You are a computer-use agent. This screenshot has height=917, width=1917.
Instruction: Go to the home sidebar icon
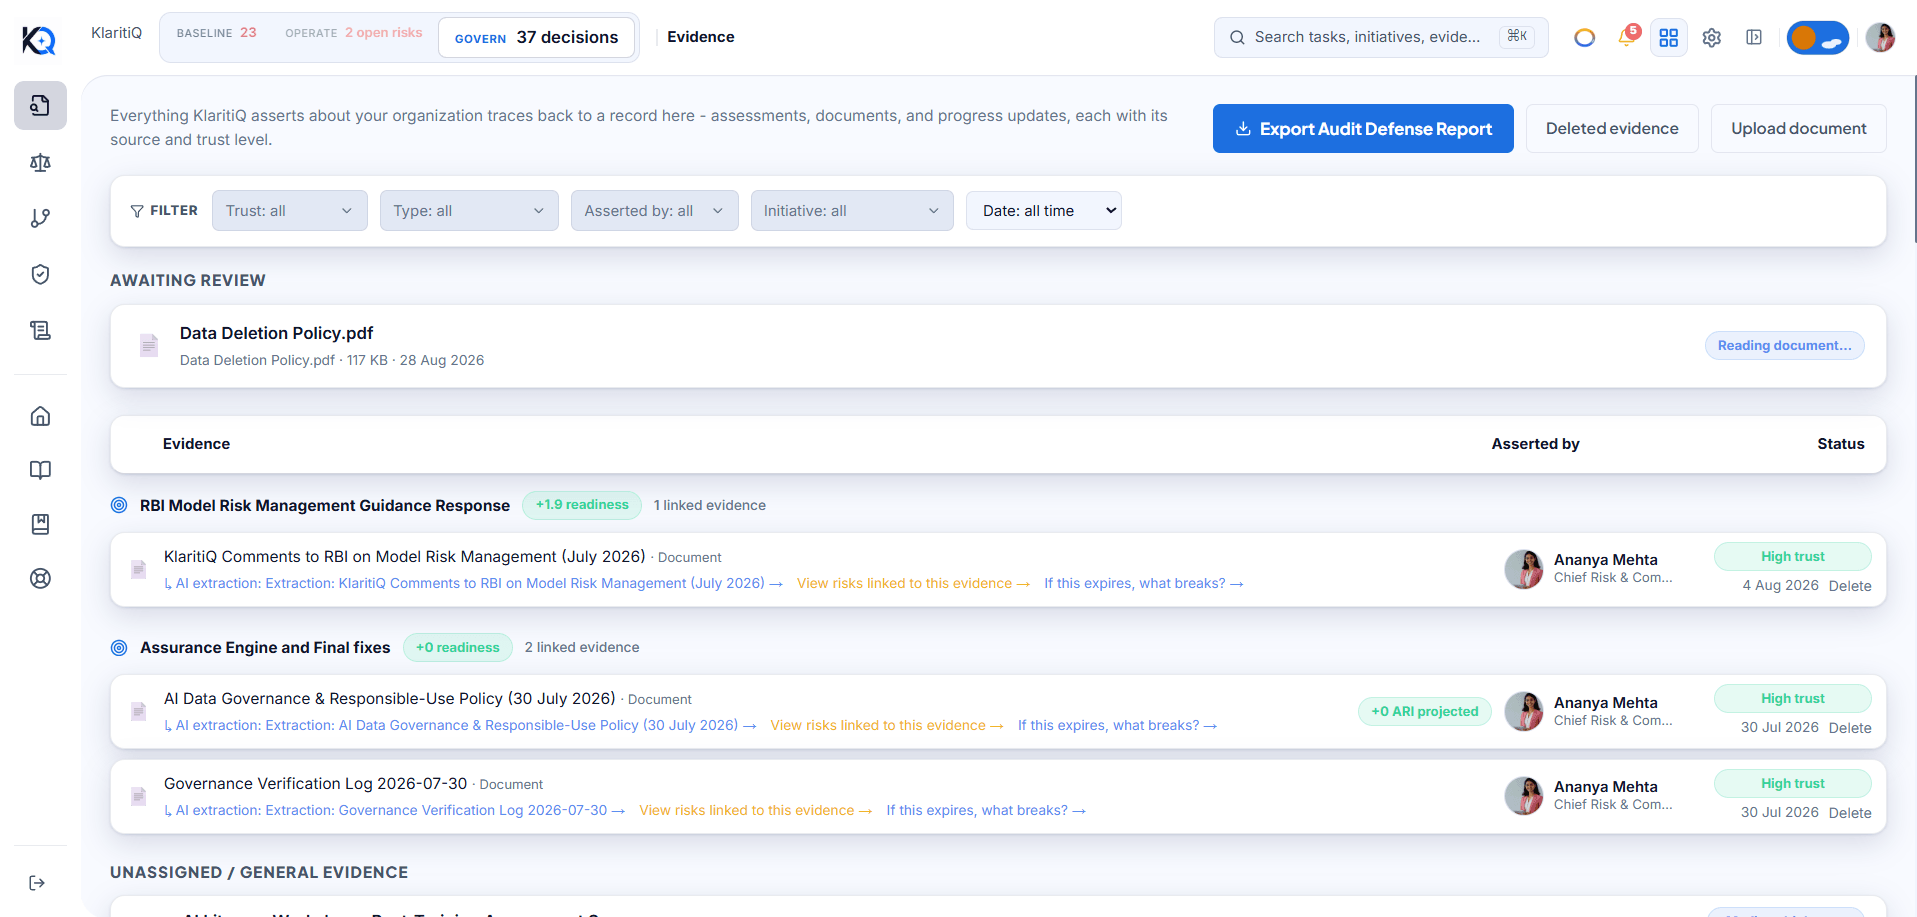tap(40, 416)
